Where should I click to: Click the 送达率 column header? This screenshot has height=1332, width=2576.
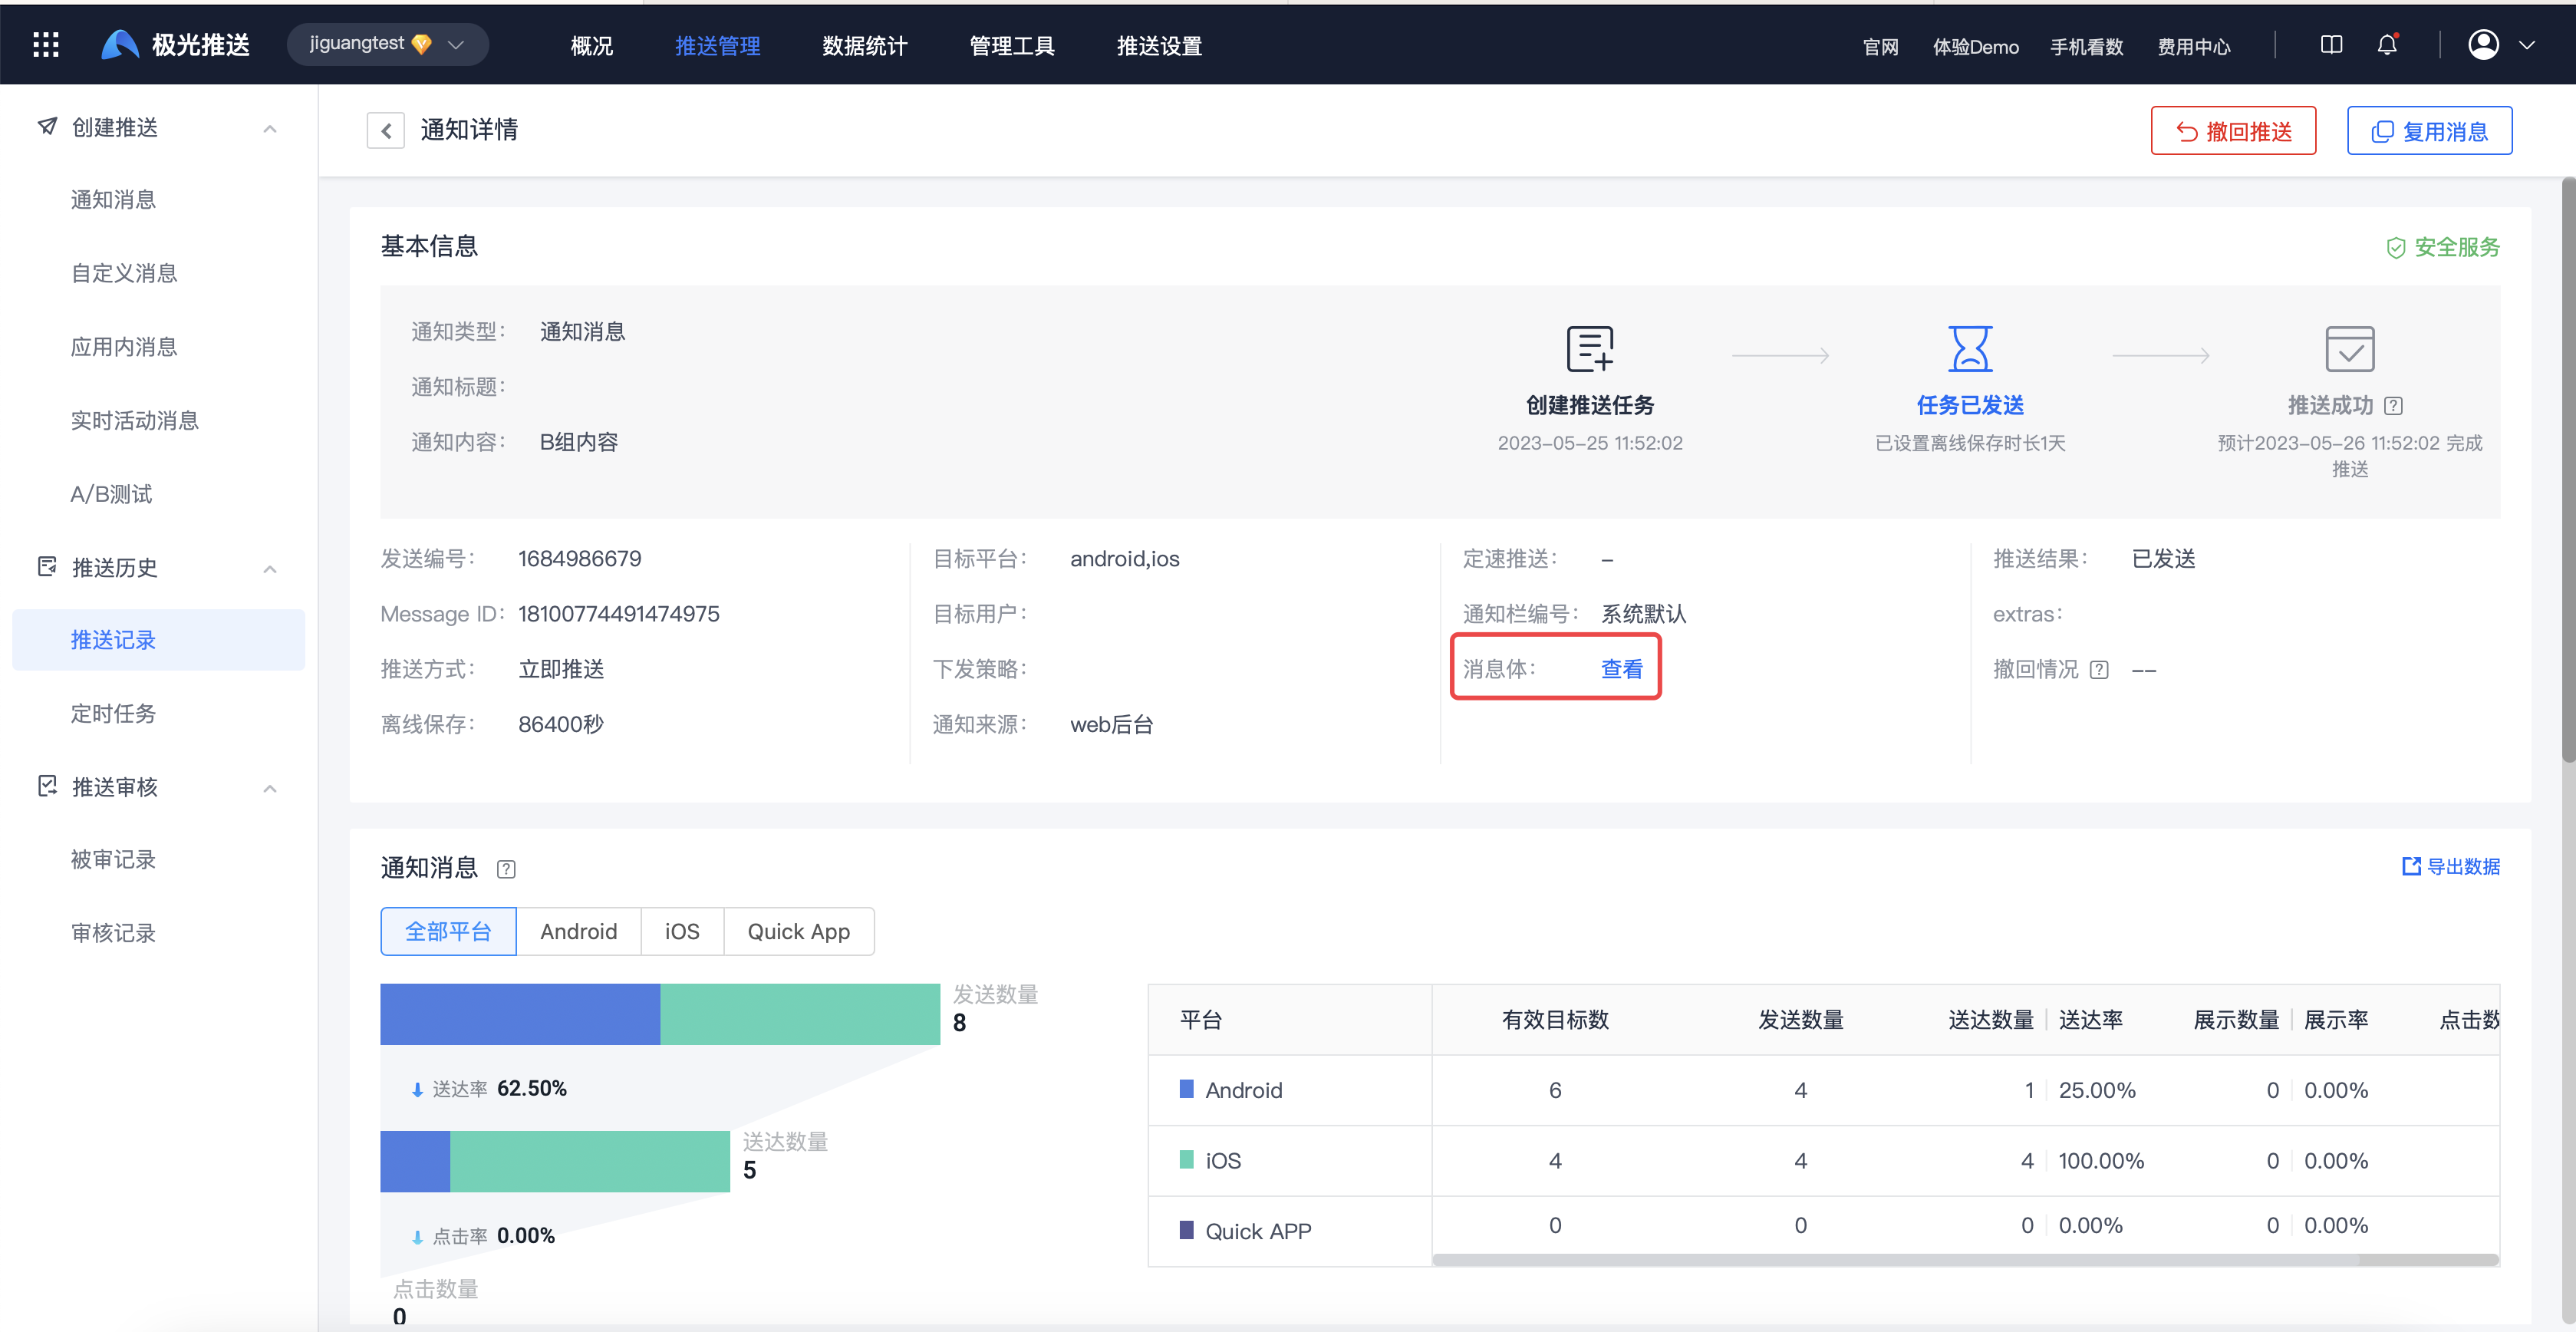point(2090,1020)
